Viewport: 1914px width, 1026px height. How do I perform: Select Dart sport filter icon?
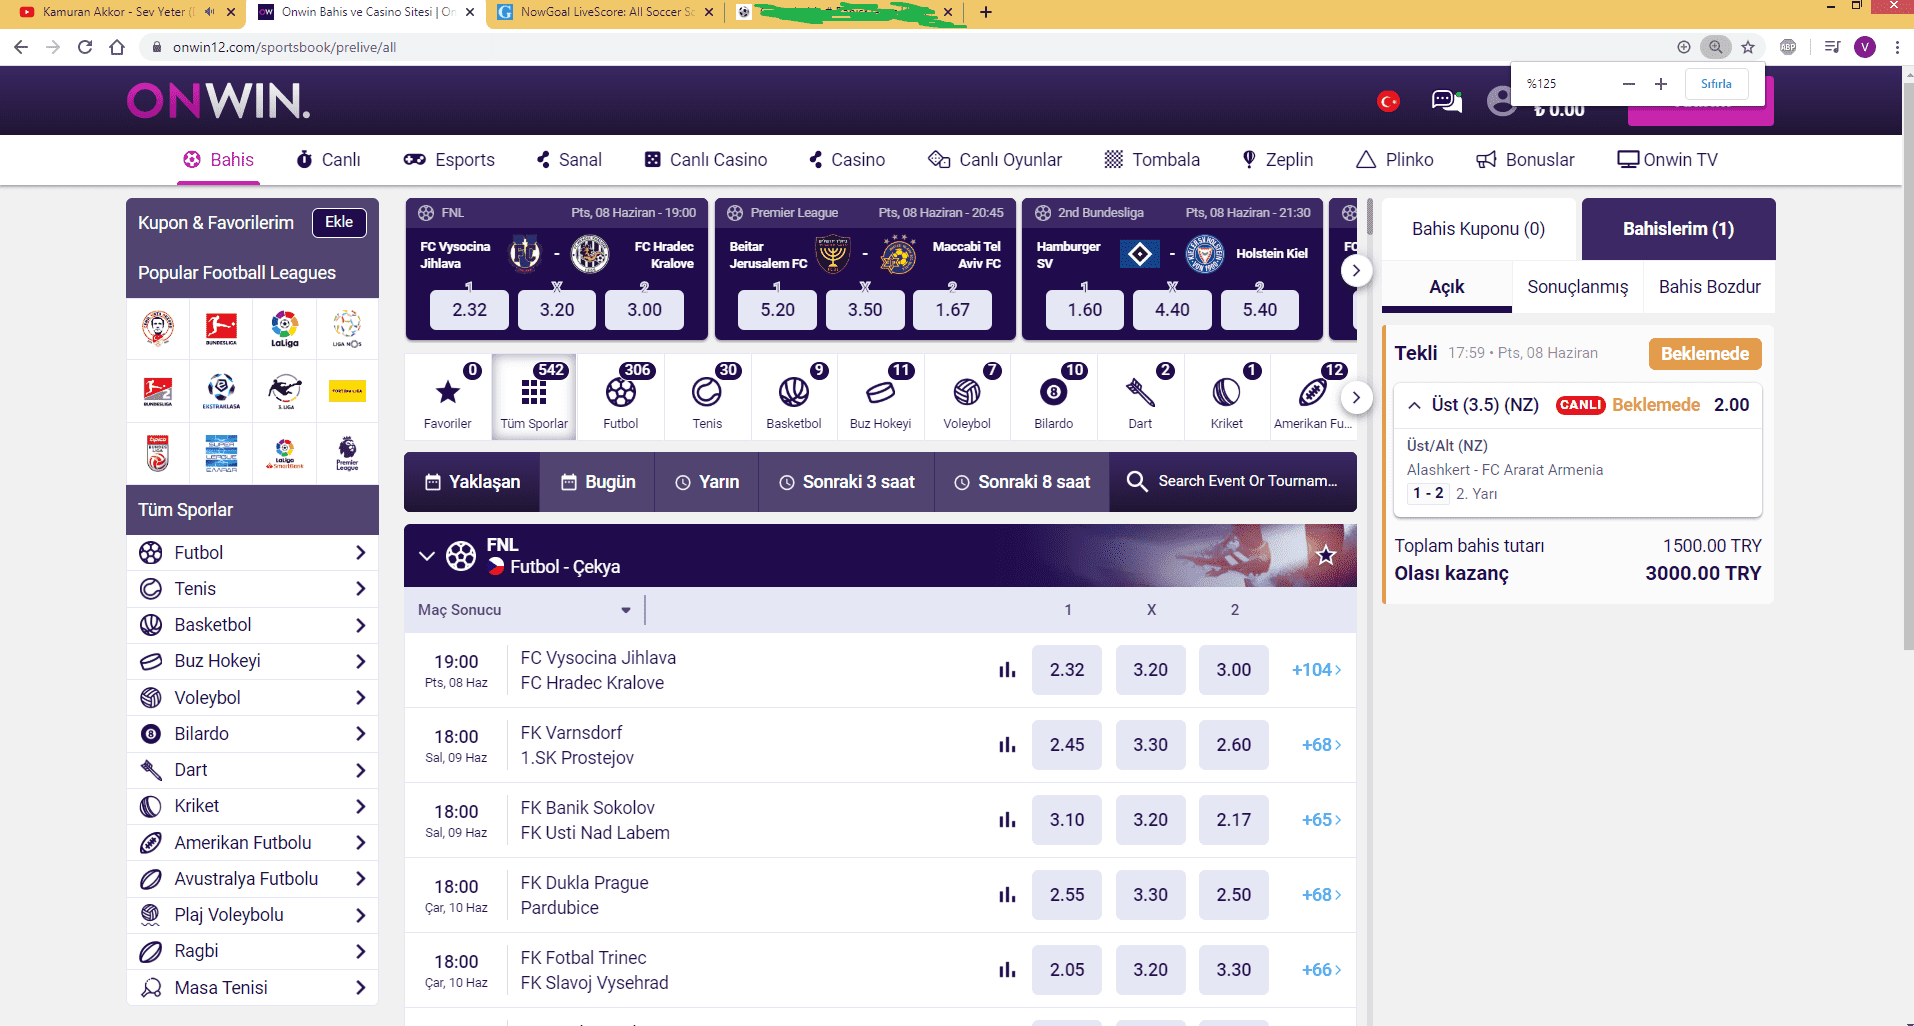click(x=1140, y=397)
